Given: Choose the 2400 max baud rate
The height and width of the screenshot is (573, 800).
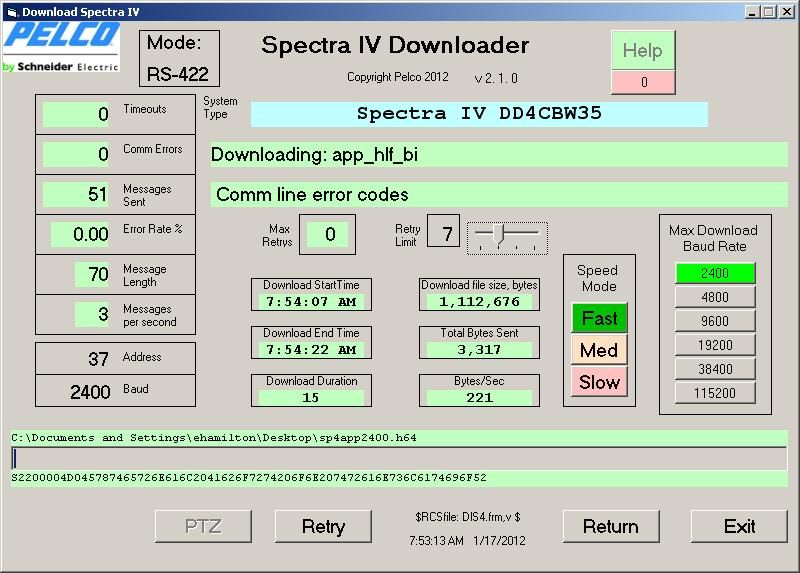Looking at the screenshot, I should (x=715, y=273).
